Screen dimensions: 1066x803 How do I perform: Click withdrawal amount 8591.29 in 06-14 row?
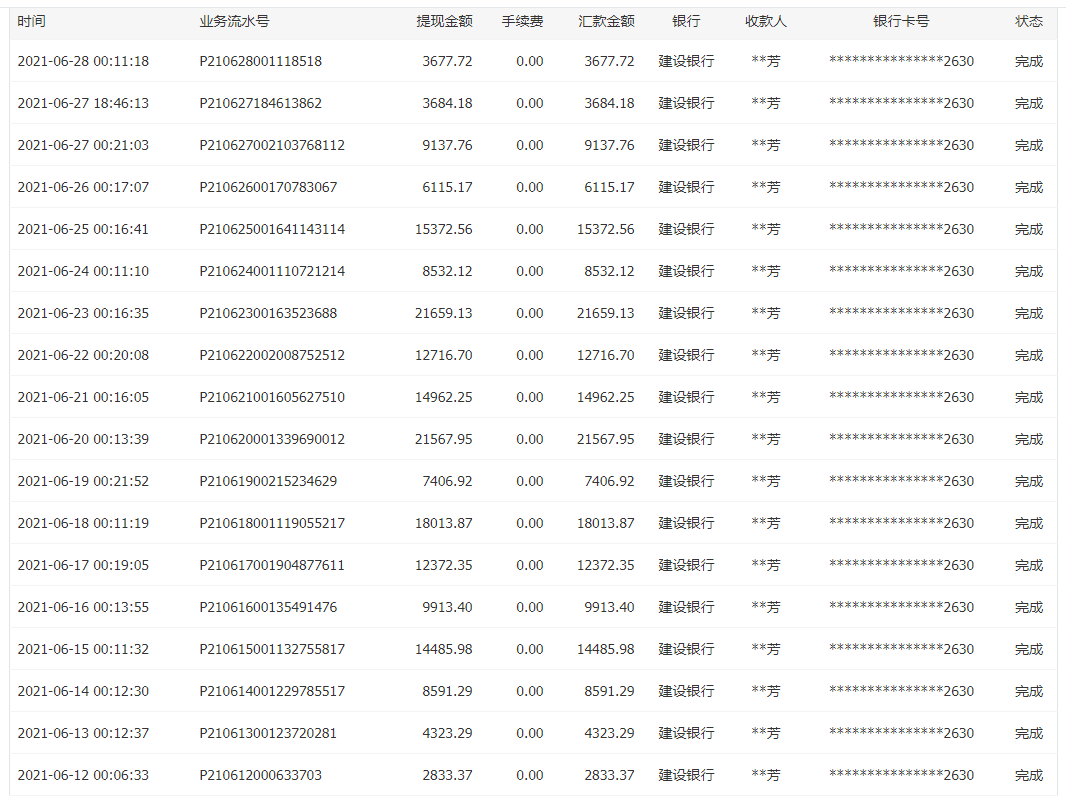[447, 691]
